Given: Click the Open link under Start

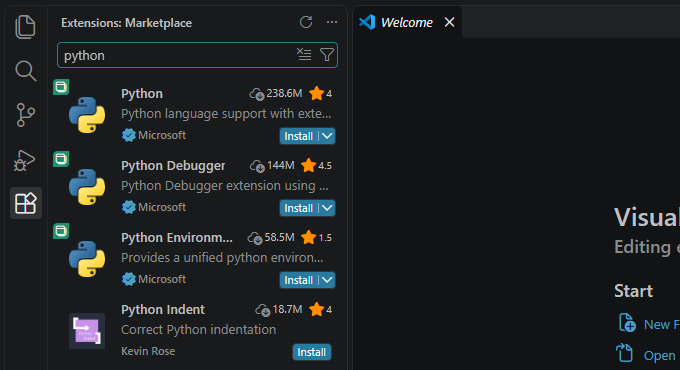Looking at the screenshot, I should (x=660, y=356).
